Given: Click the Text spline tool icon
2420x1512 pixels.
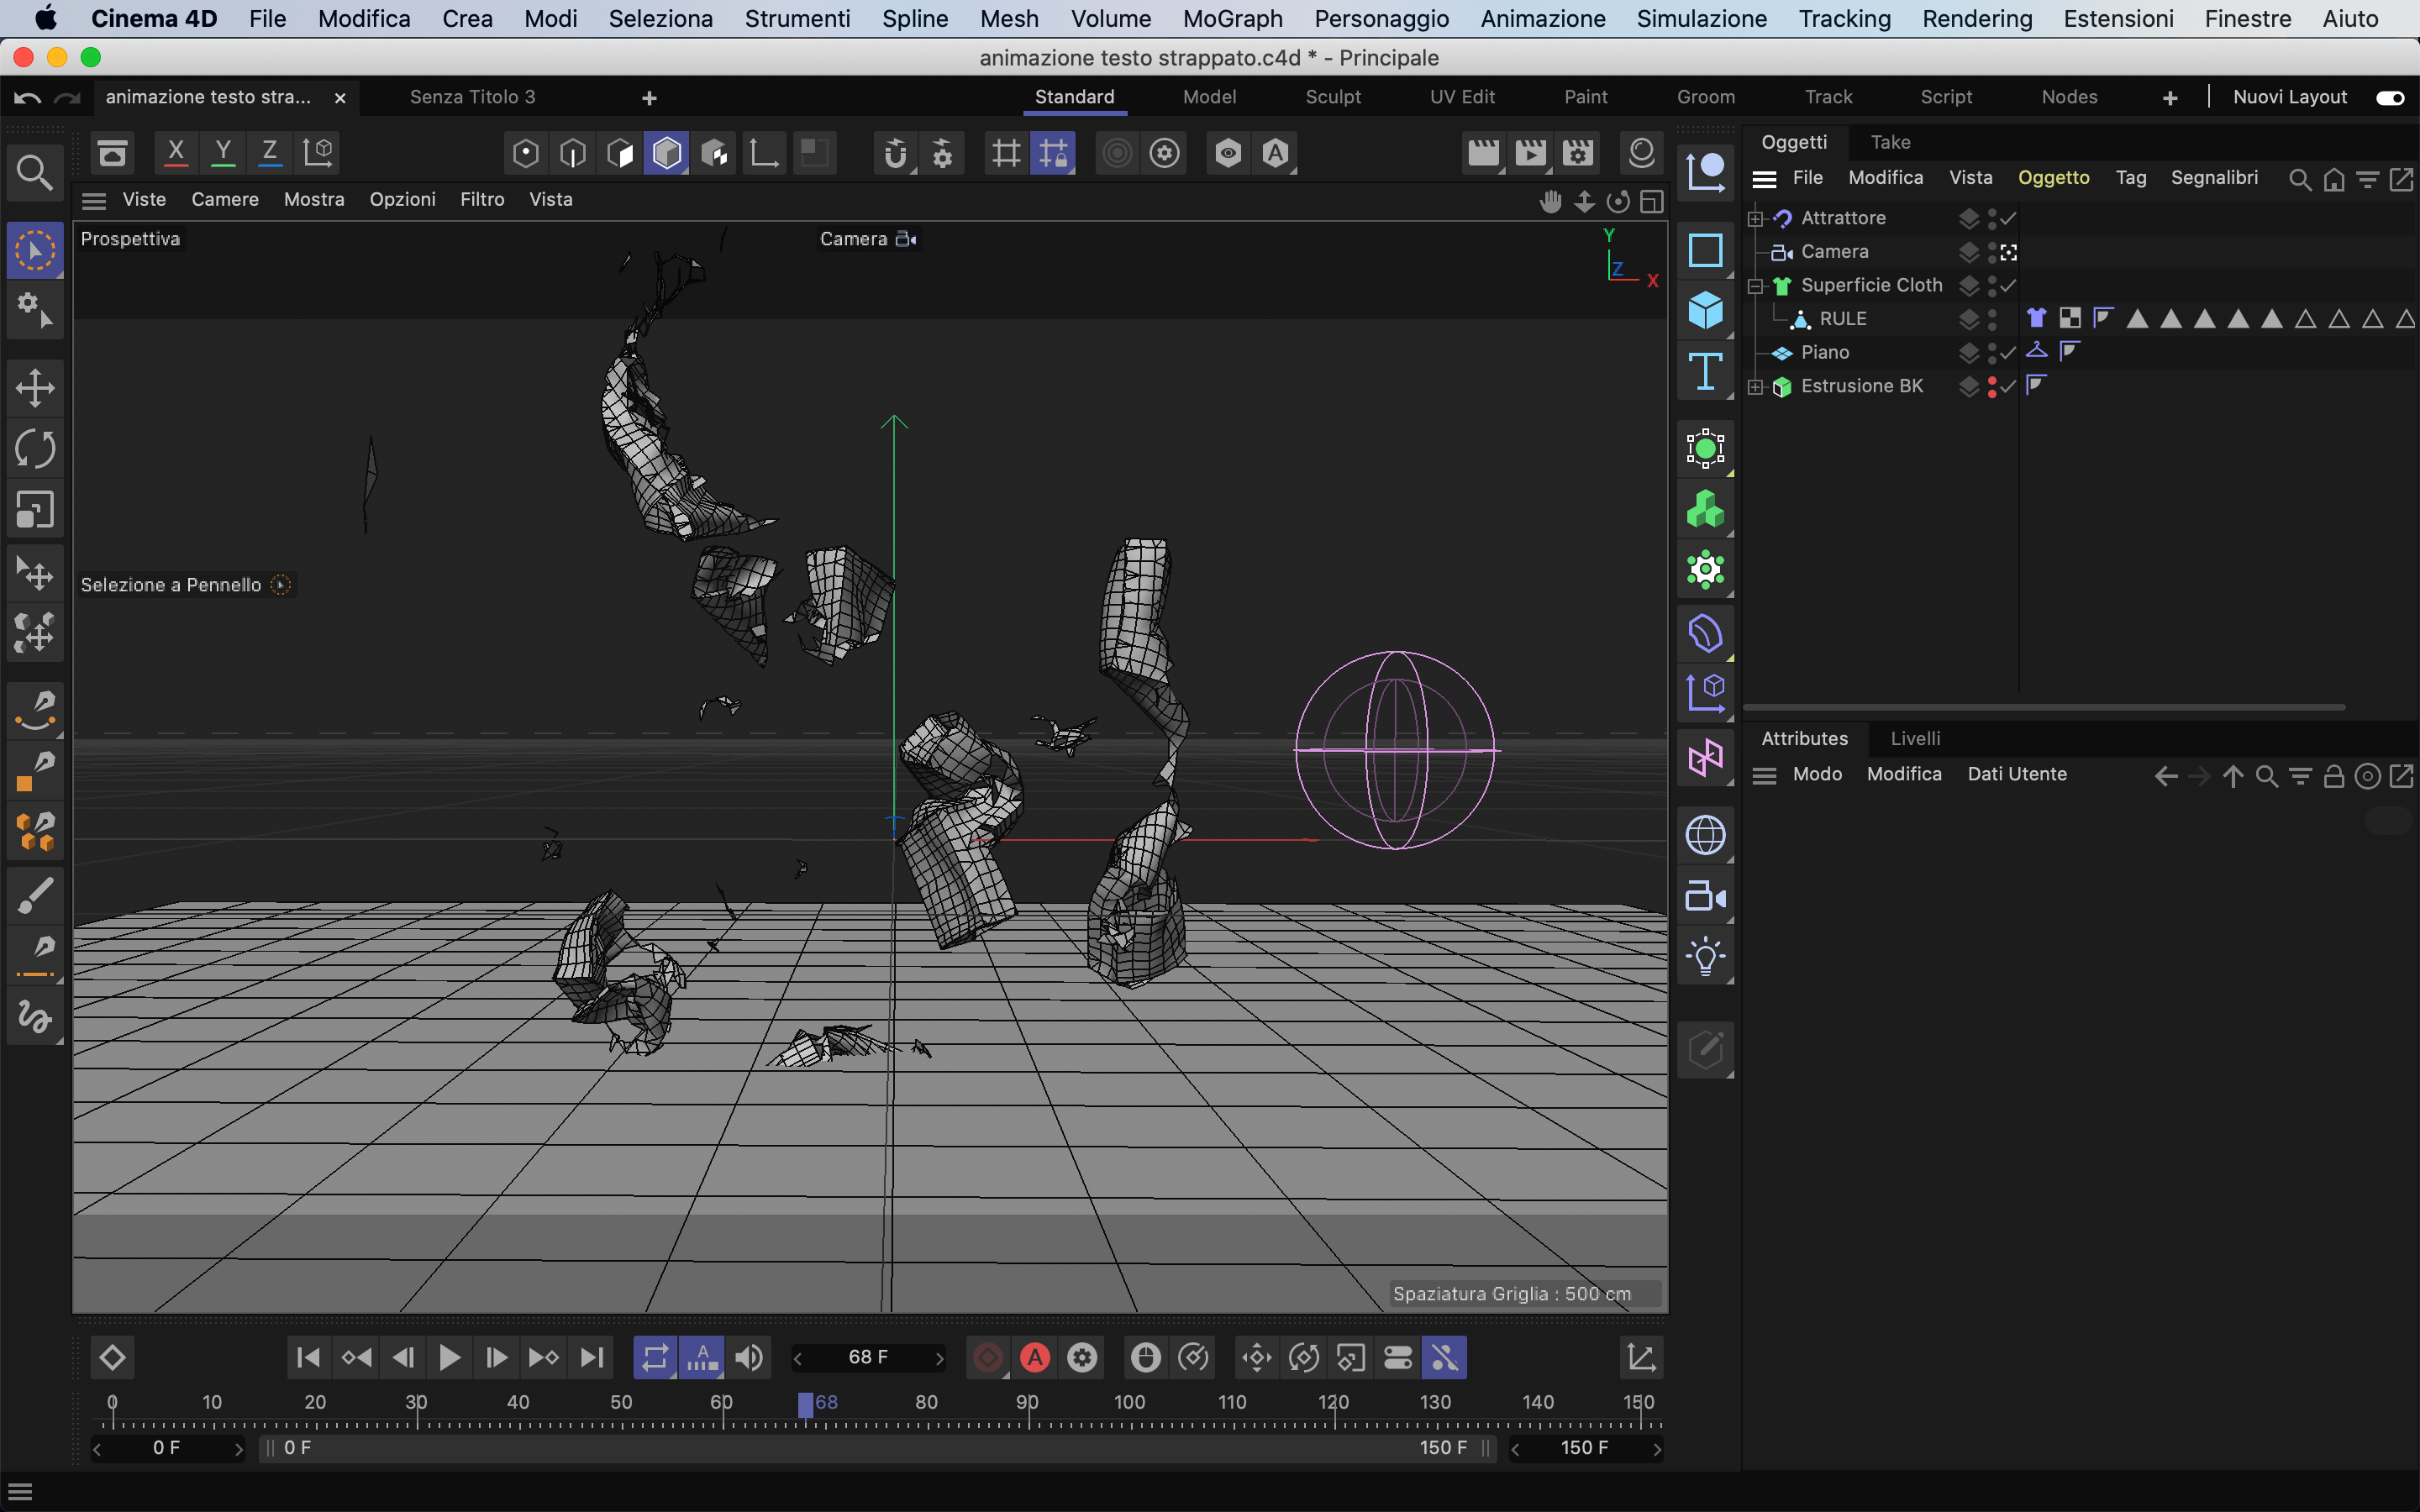Looking at the screenshot, I should [x=1705, y=372].
